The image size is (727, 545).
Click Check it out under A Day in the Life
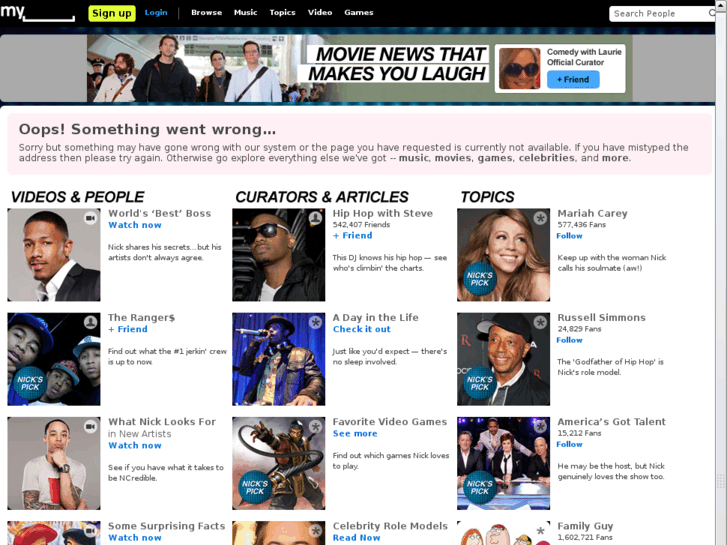point(362,329)
